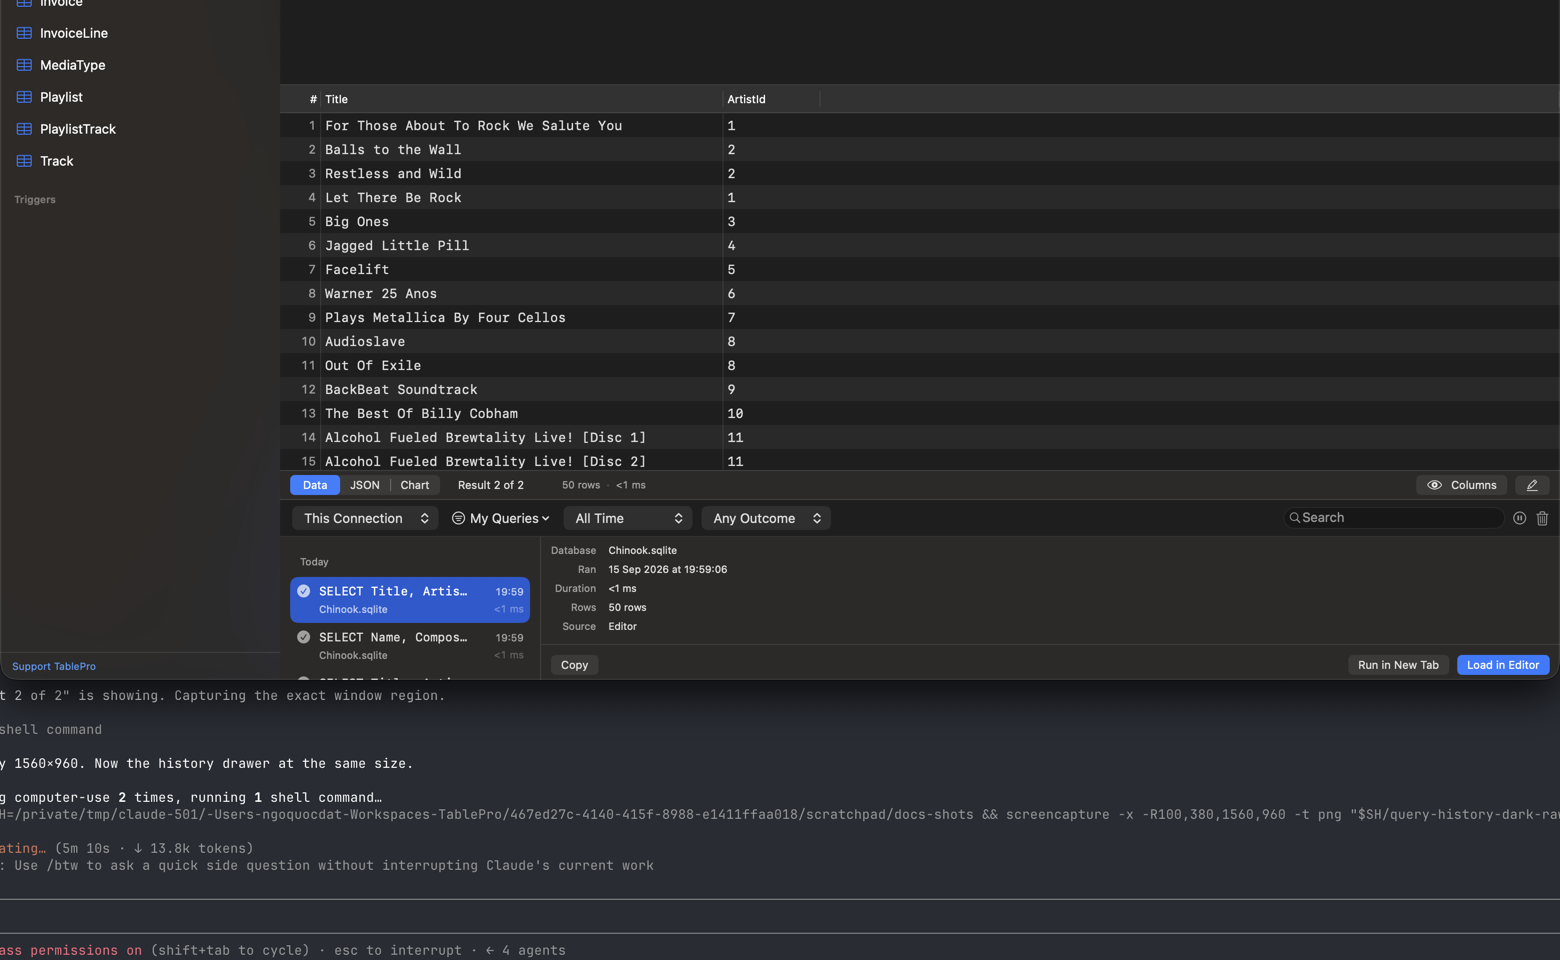Click the Track table icon
Viewport: 1560px width, 960px height.
point(24,161)
